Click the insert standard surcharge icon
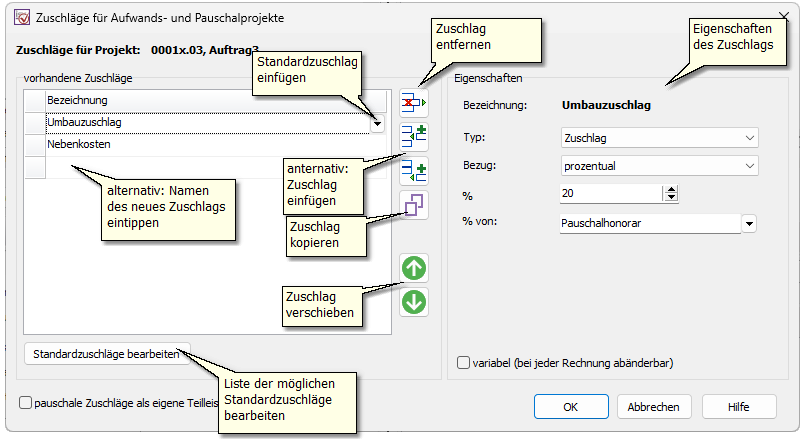 coord(413,137)
